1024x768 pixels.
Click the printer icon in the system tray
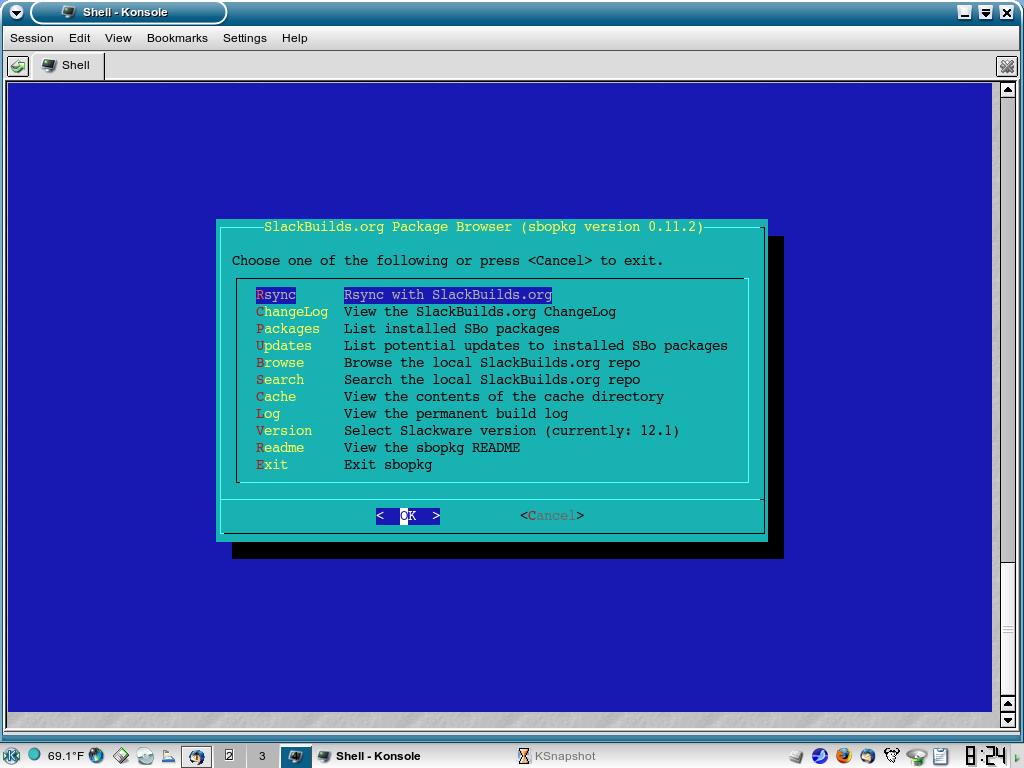pyautogui.click(x=796, y=756)
